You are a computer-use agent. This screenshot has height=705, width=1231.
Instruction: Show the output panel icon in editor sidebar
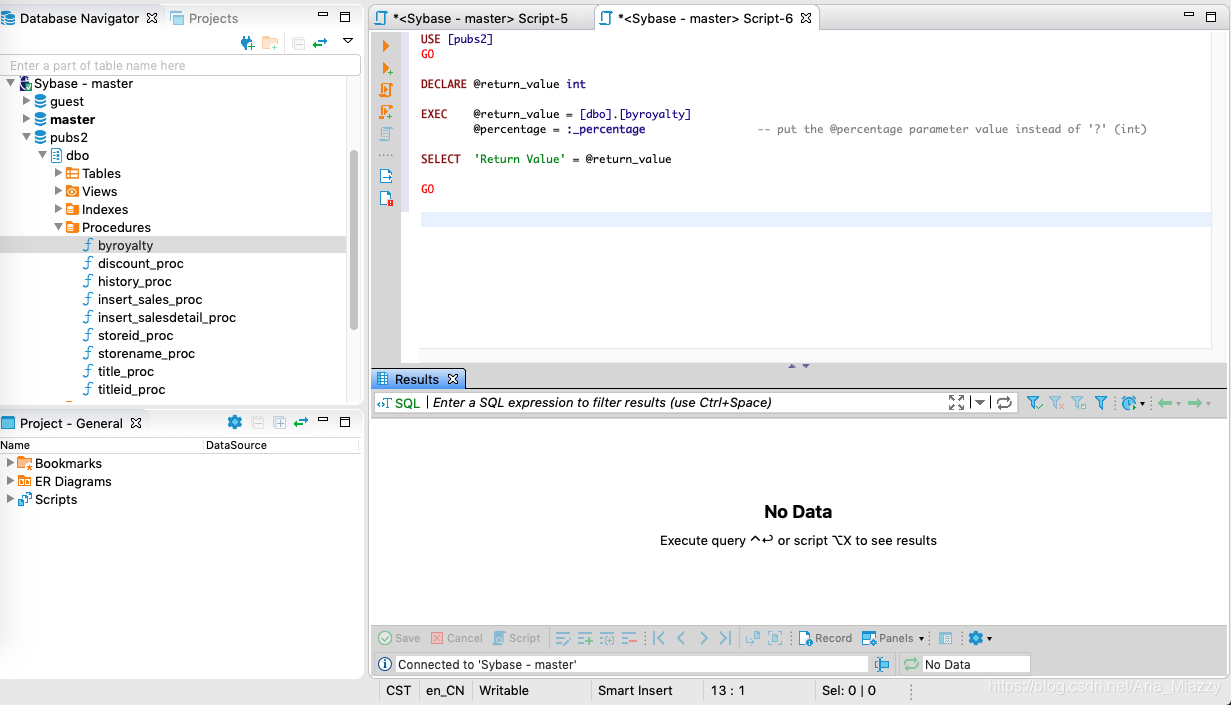point(386,176)
